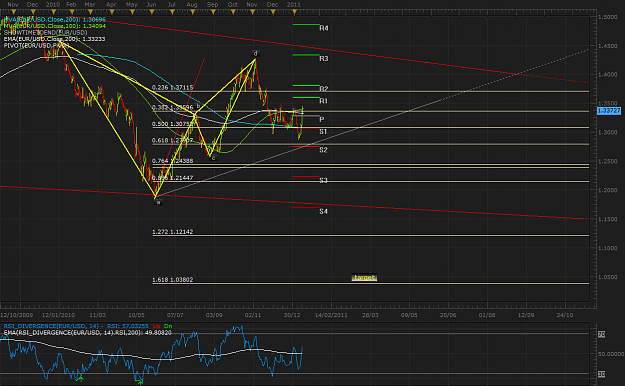The width and height of the screenshot is (625, 386).
Task: Click the 'Mar' month label on top axis
Action: tap(90, 4)
